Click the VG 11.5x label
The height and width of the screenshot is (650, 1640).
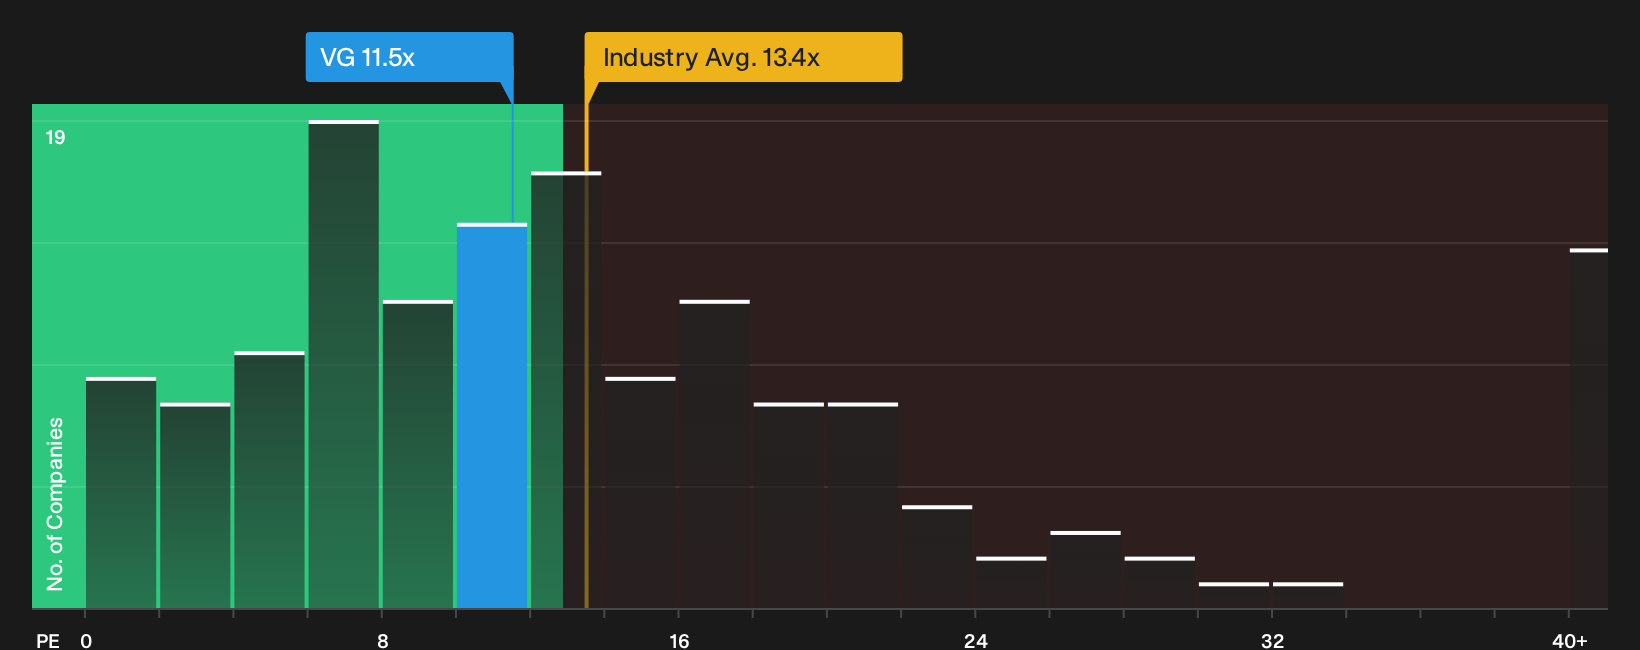coord(409,57)
